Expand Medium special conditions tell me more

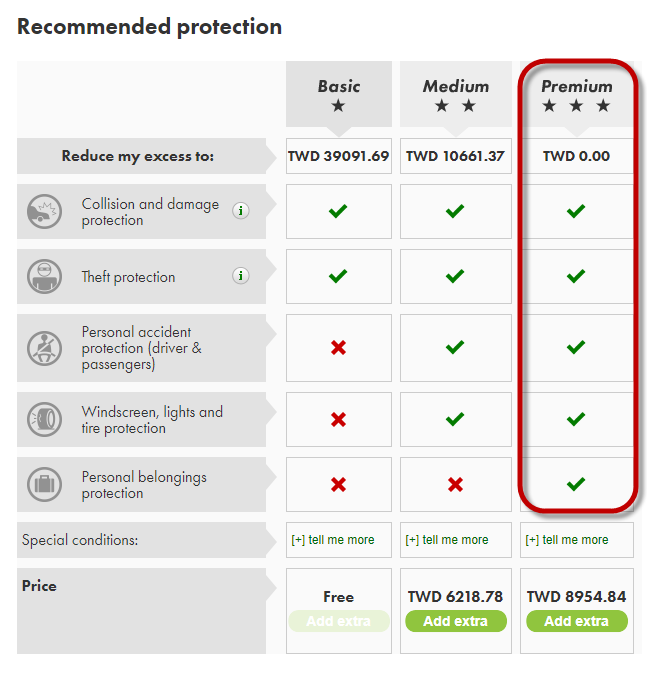pyautogui.click(x=447, y=540)
